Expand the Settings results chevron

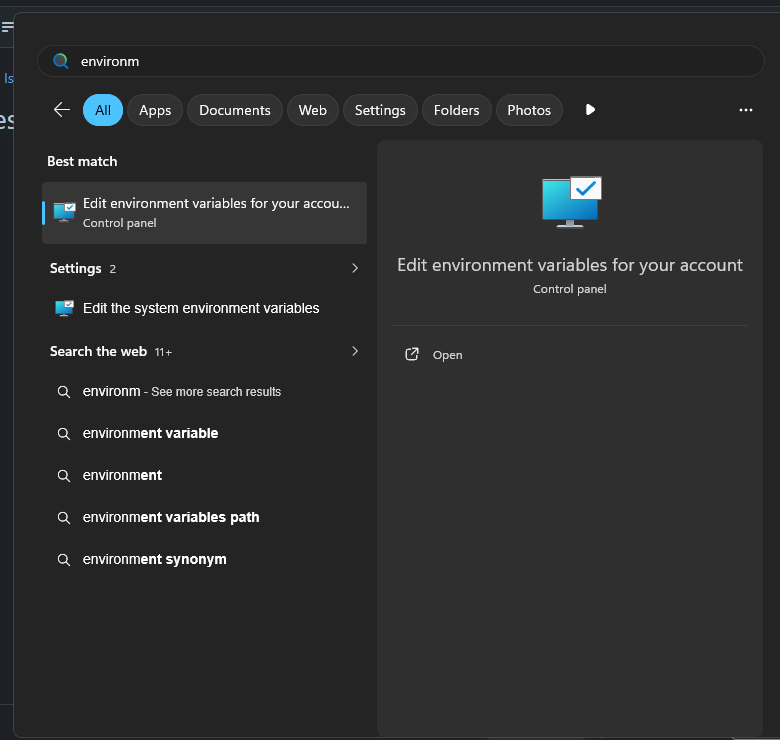[x=355, y=268]
